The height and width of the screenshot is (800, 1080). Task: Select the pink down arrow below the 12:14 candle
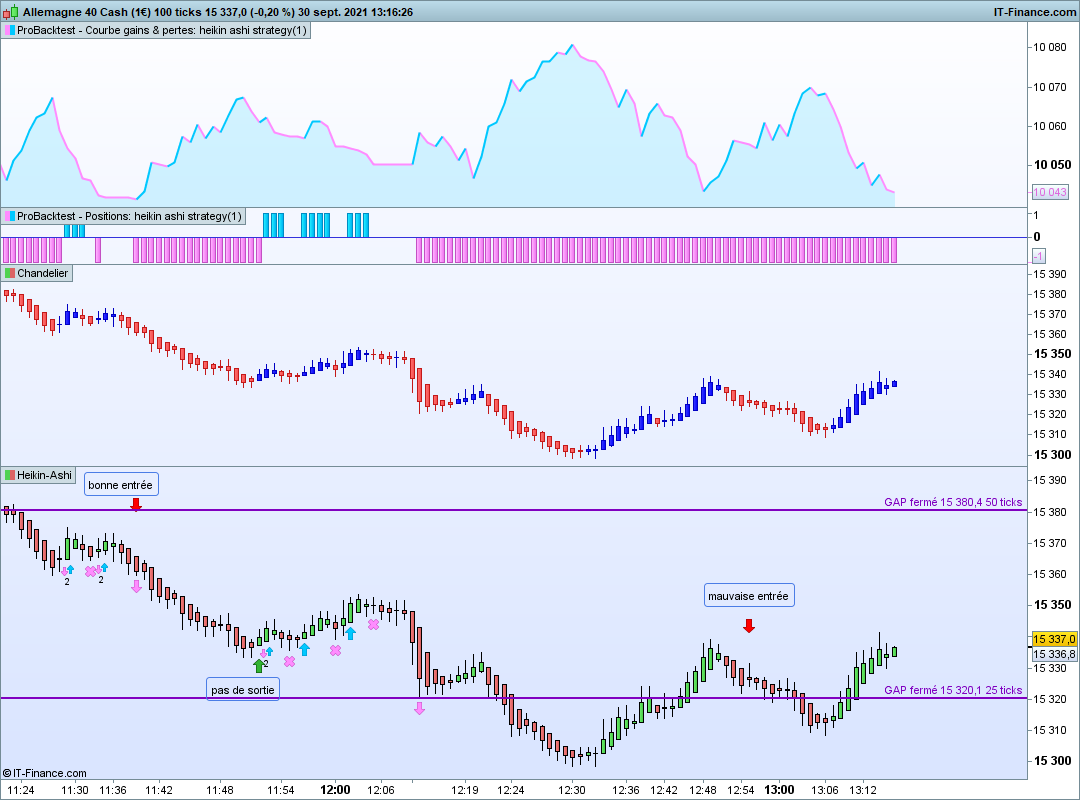[419, 708]
